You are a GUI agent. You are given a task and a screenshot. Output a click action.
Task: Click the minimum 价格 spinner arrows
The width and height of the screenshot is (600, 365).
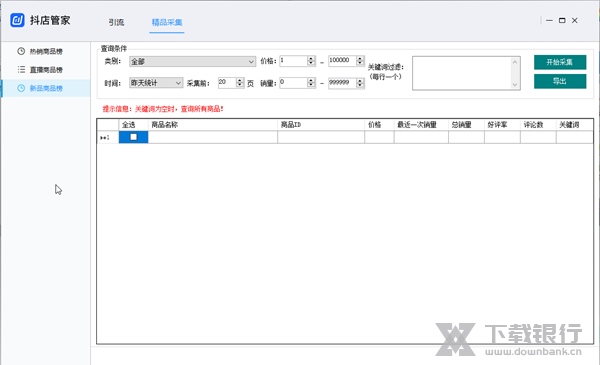(x=311, y=61)
